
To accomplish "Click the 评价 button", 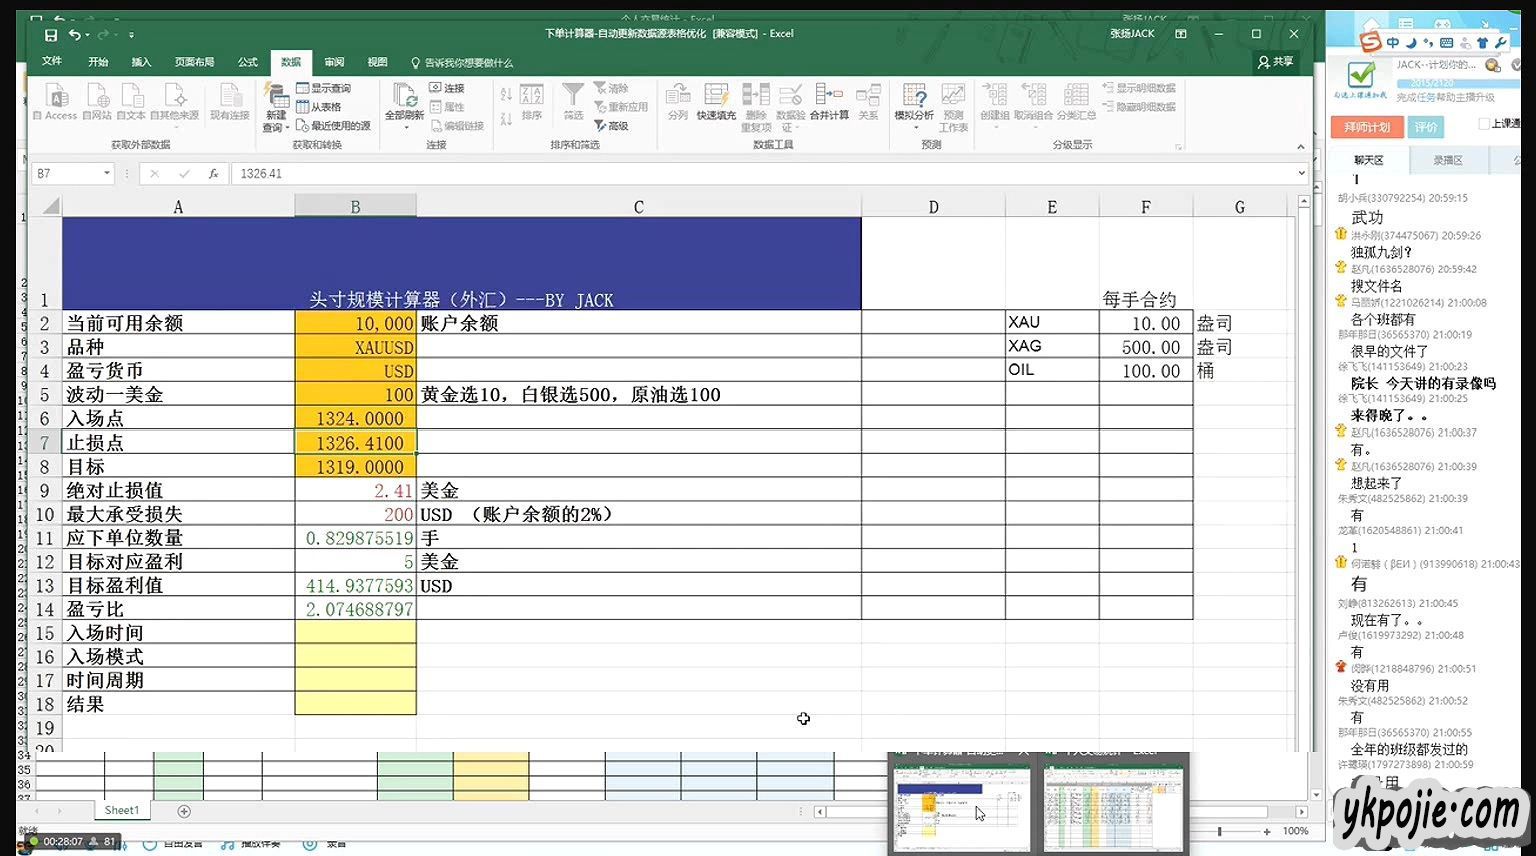I will coord(1425,127).
